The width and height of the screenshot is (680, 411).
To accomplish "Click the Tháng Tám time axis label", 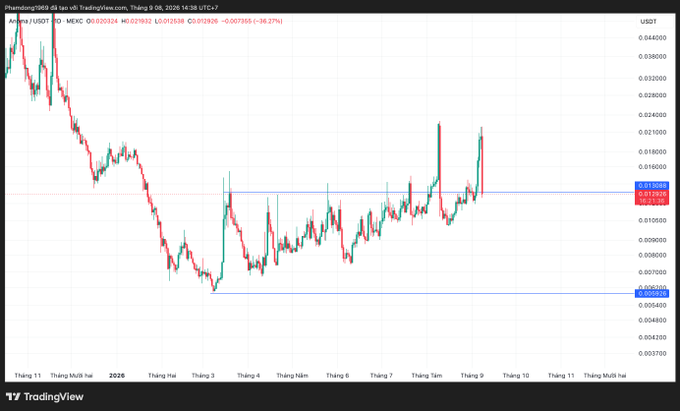I will click(x=427, y=375).
